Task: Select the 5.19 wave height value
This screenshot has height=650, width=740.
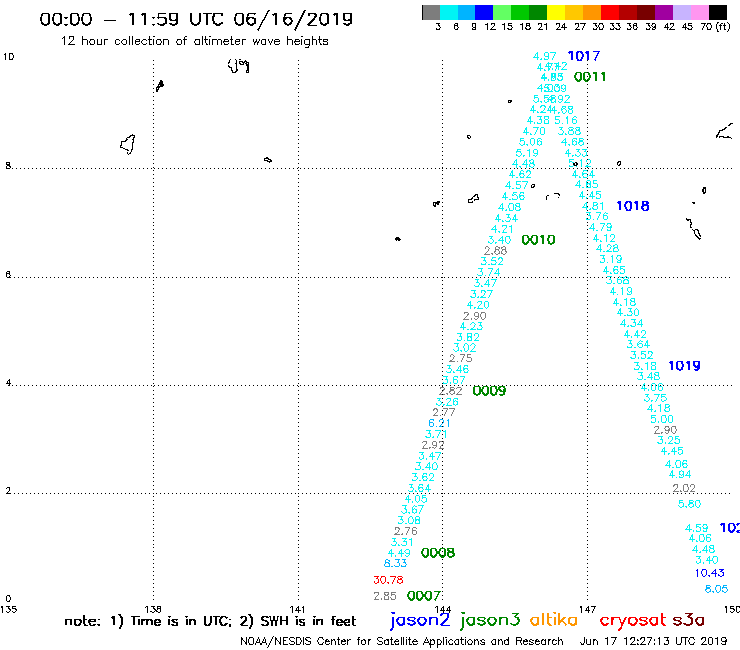Action: pos(527,153)
